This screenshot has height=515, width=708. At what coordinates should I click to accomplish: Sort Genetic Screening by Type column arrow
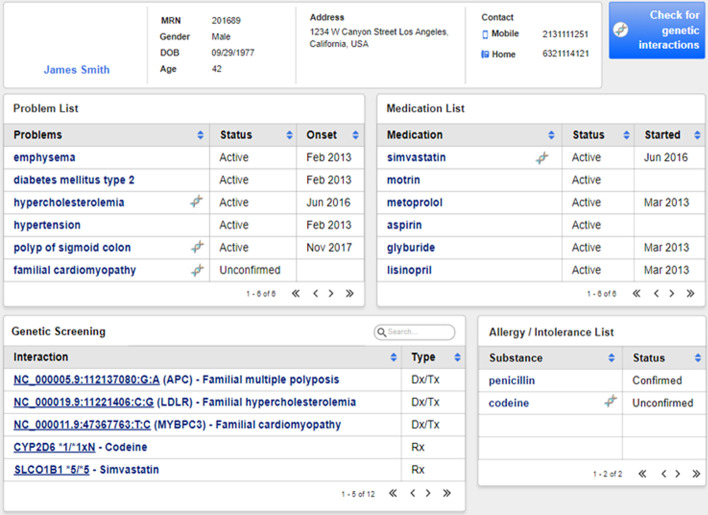(x=457, y=357)
